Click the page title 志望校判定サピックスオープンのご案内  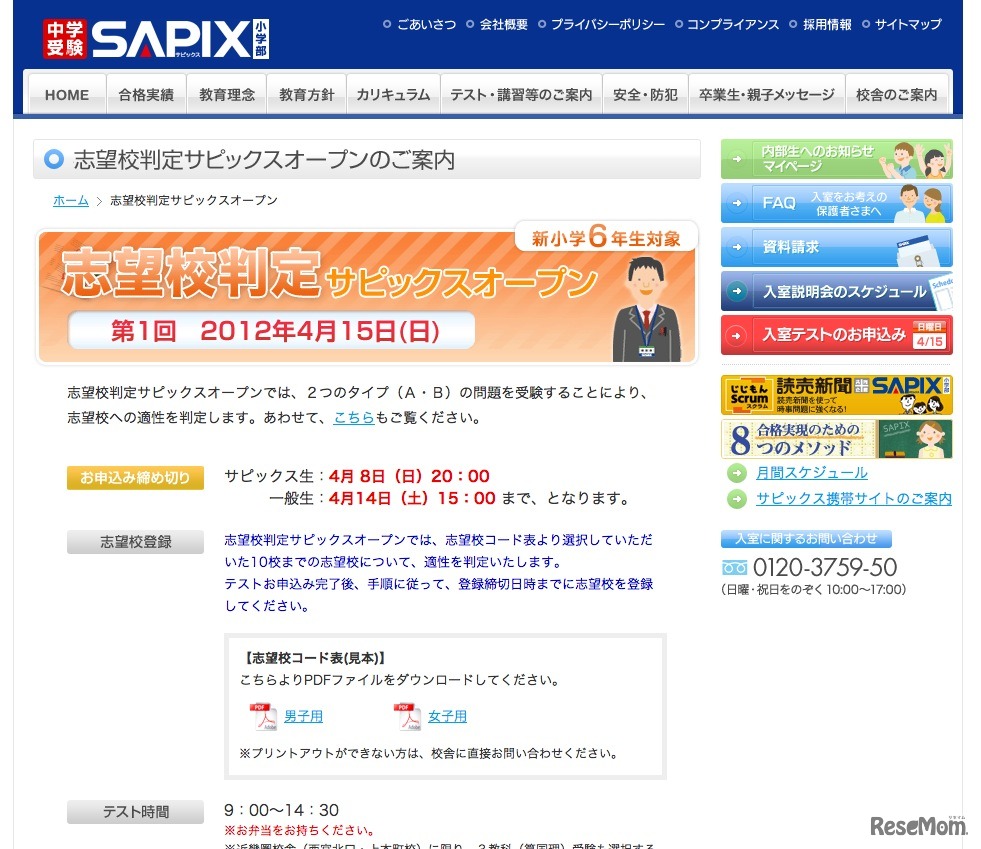click(x=263, y=160)
